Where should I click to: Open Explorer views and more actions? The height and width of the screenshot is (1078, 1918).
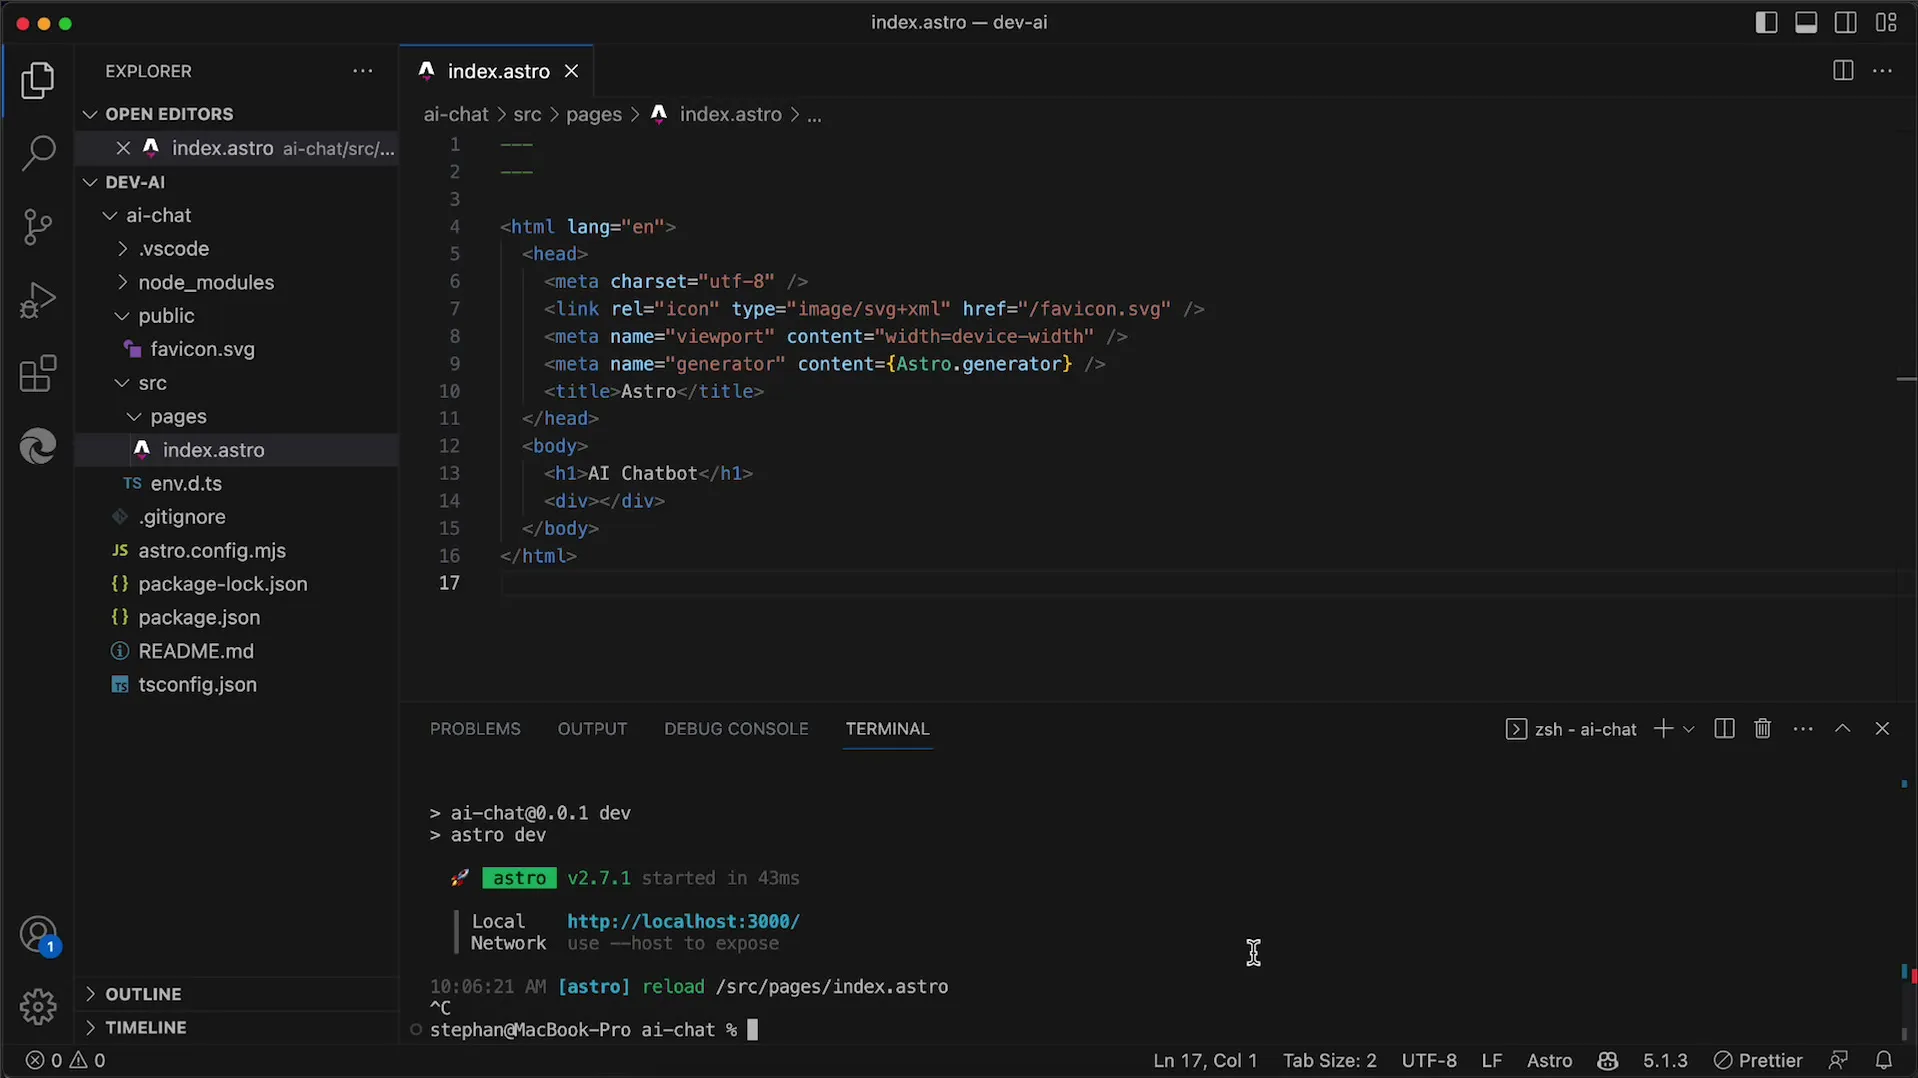click(x=363, y=71)
